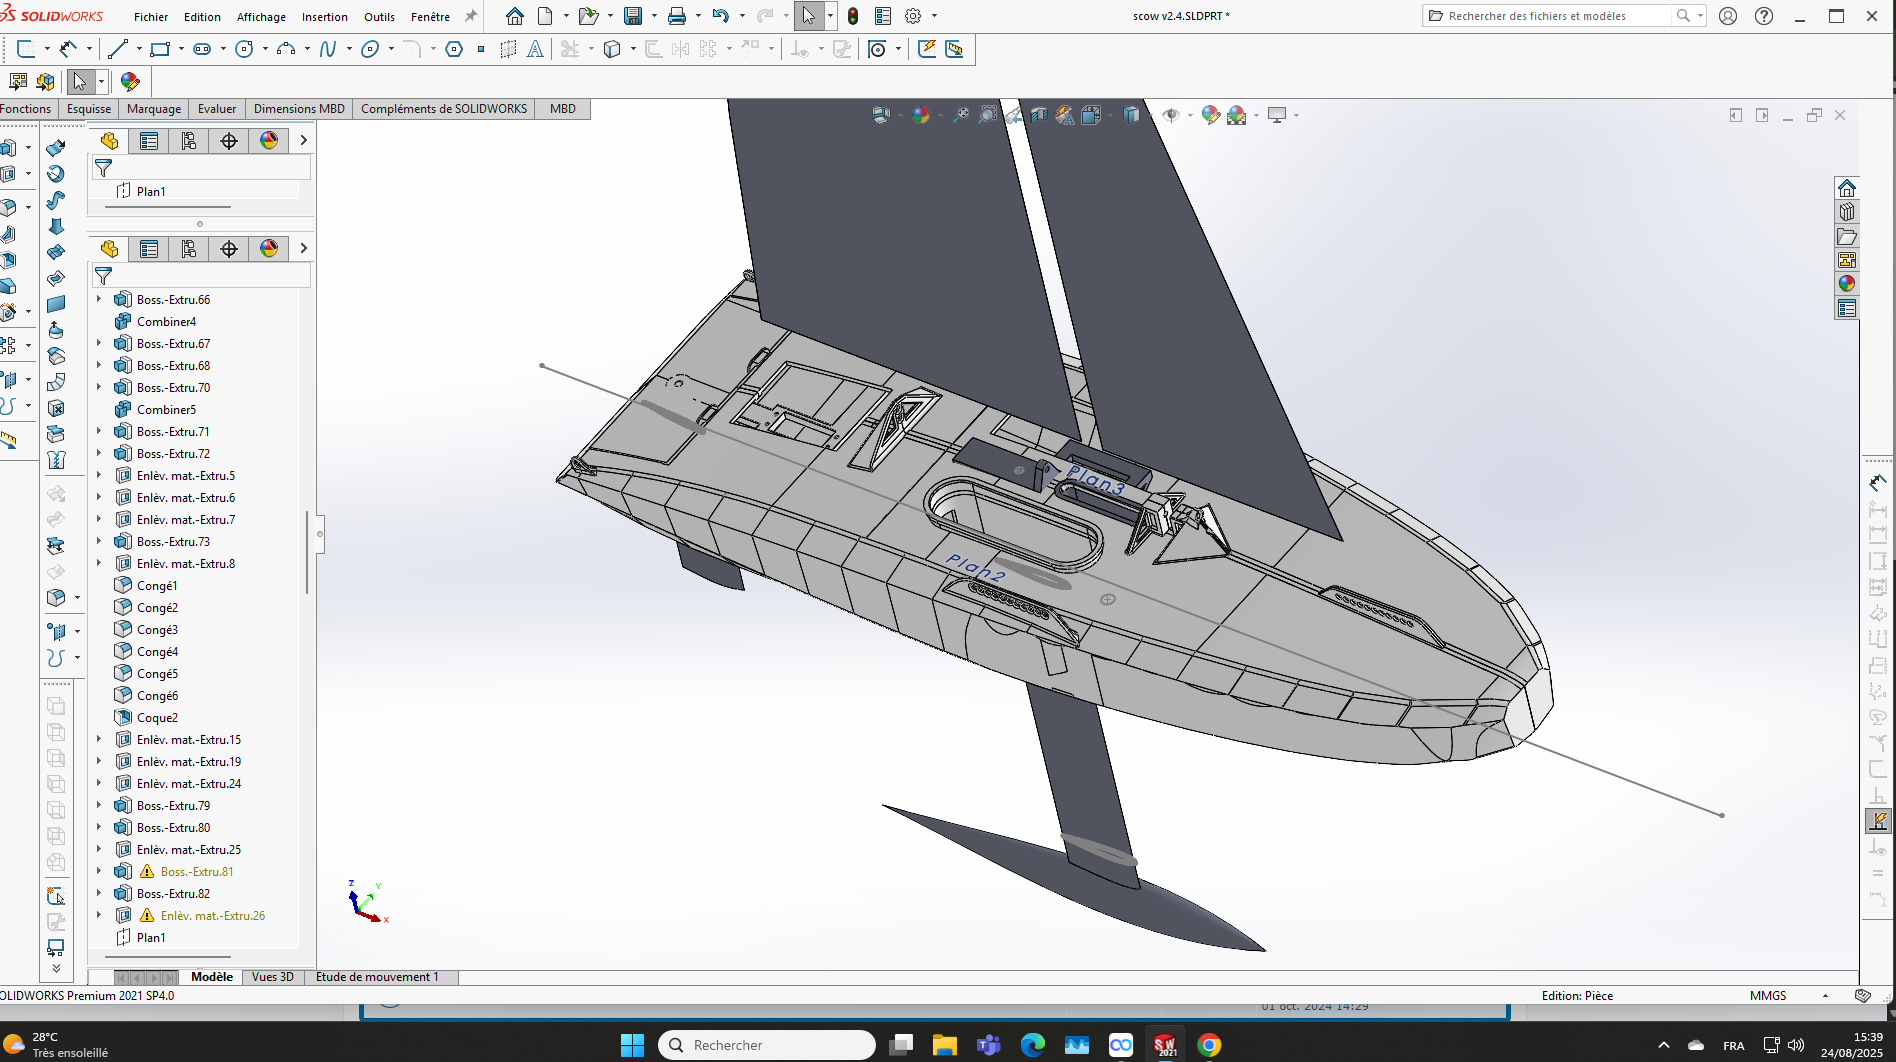Select the Text sketch tool icon
The width and height of the screenshot is (1896, 1062).
point(536,49)
